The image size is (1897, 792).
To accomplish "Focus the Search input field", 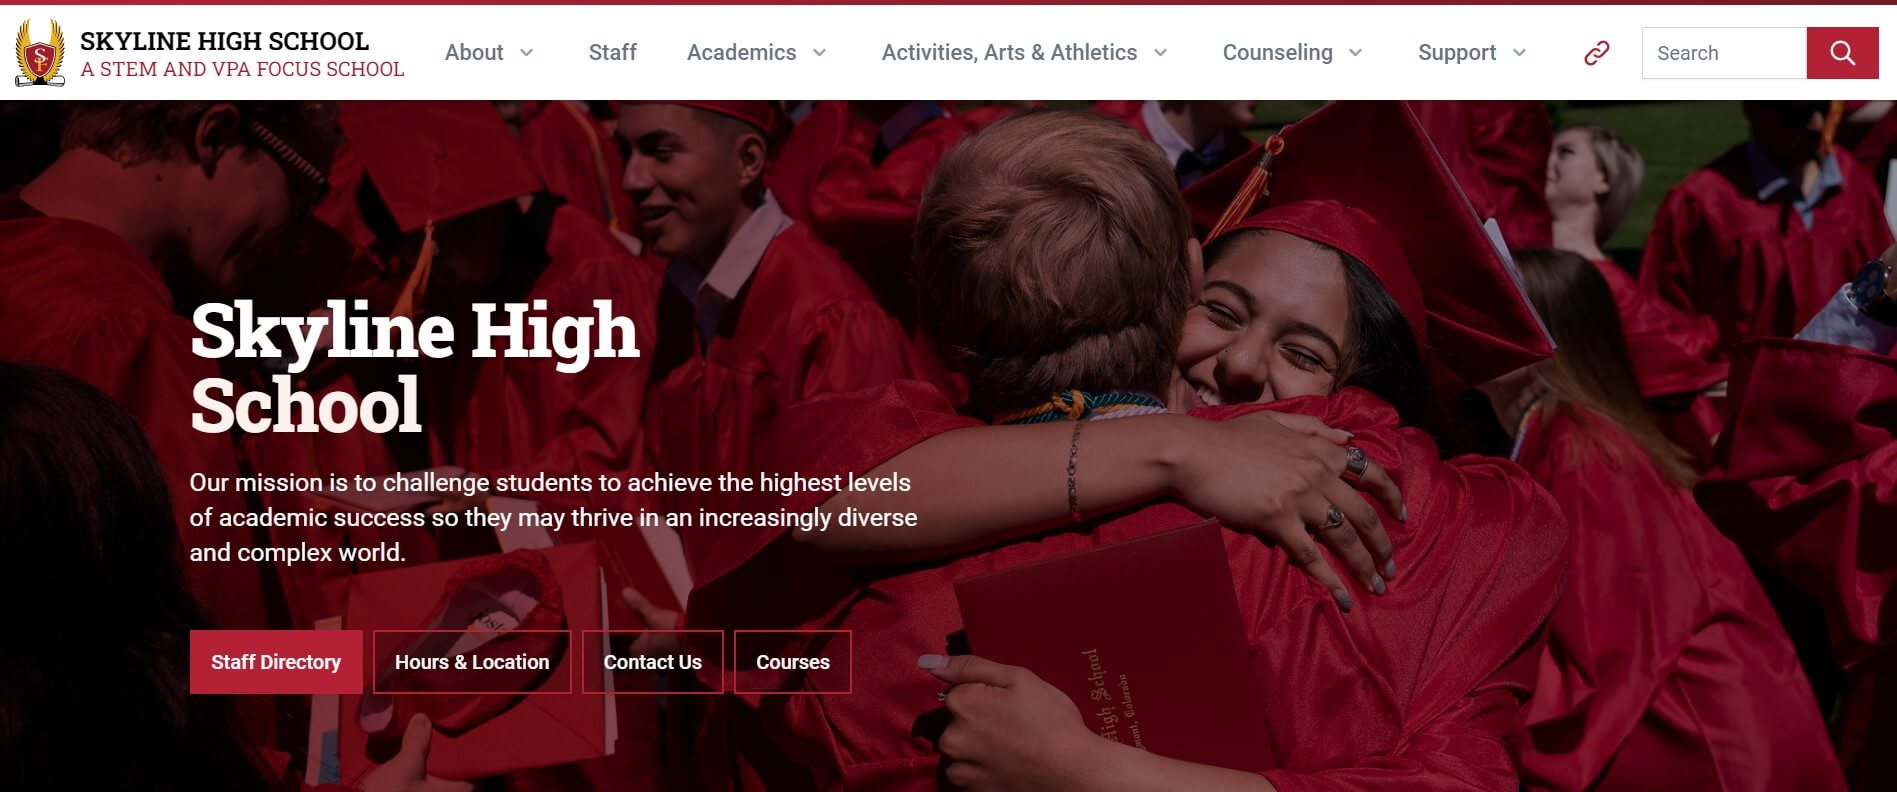I will (x=1724, y=53).
